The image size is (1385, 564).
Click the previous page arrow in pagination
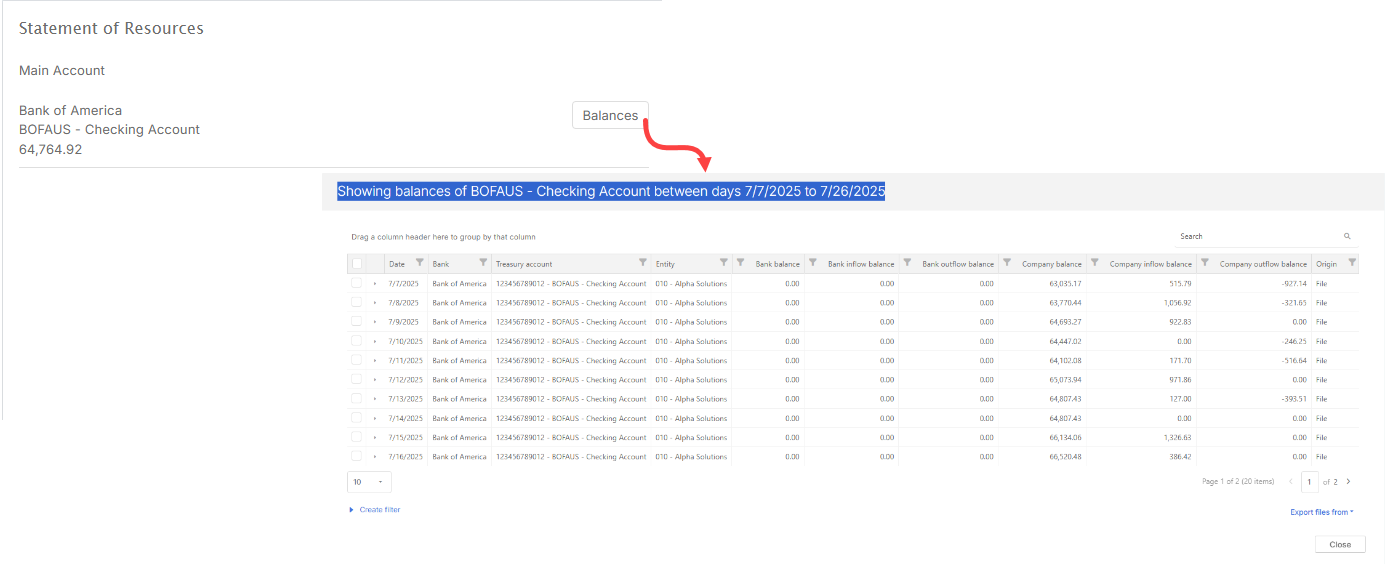pos(1290,482)
